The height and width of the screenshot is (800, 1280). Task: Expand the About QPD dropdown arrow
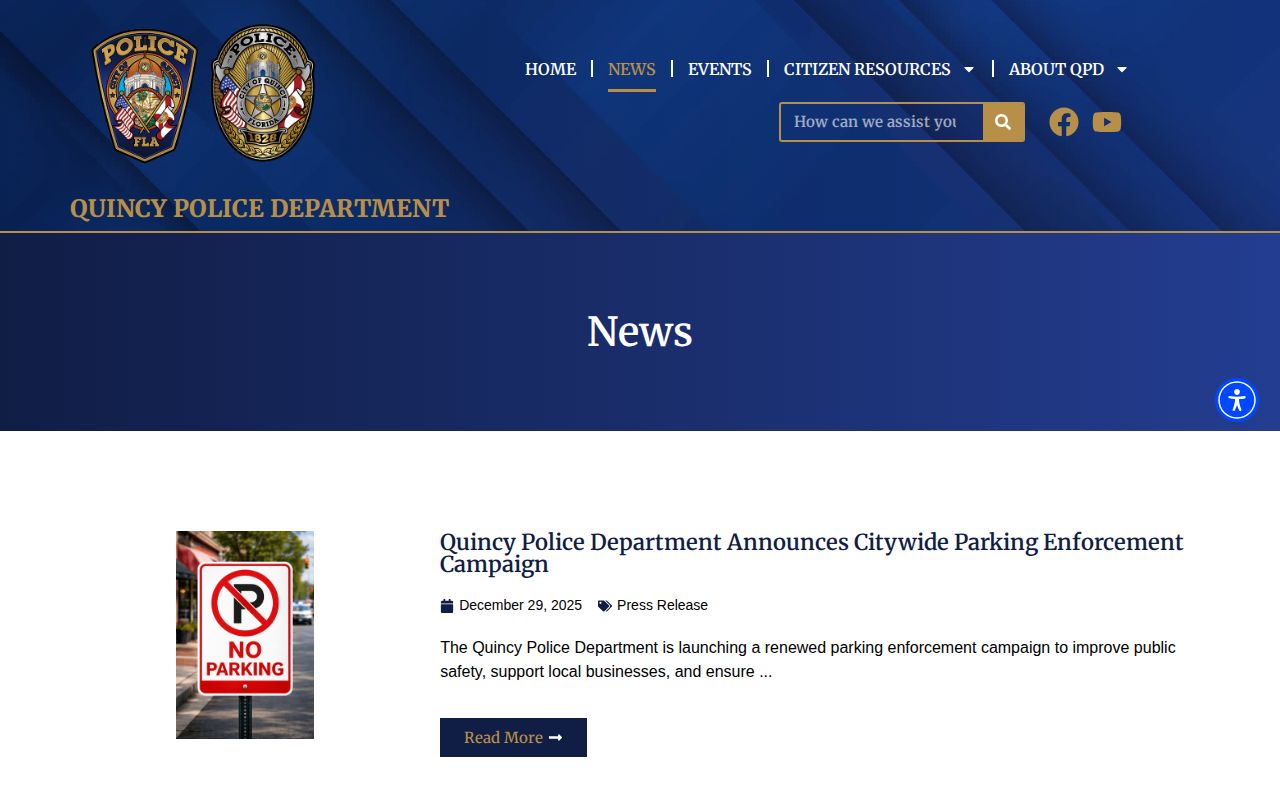pyautogui.click(x=1122, y=69)
